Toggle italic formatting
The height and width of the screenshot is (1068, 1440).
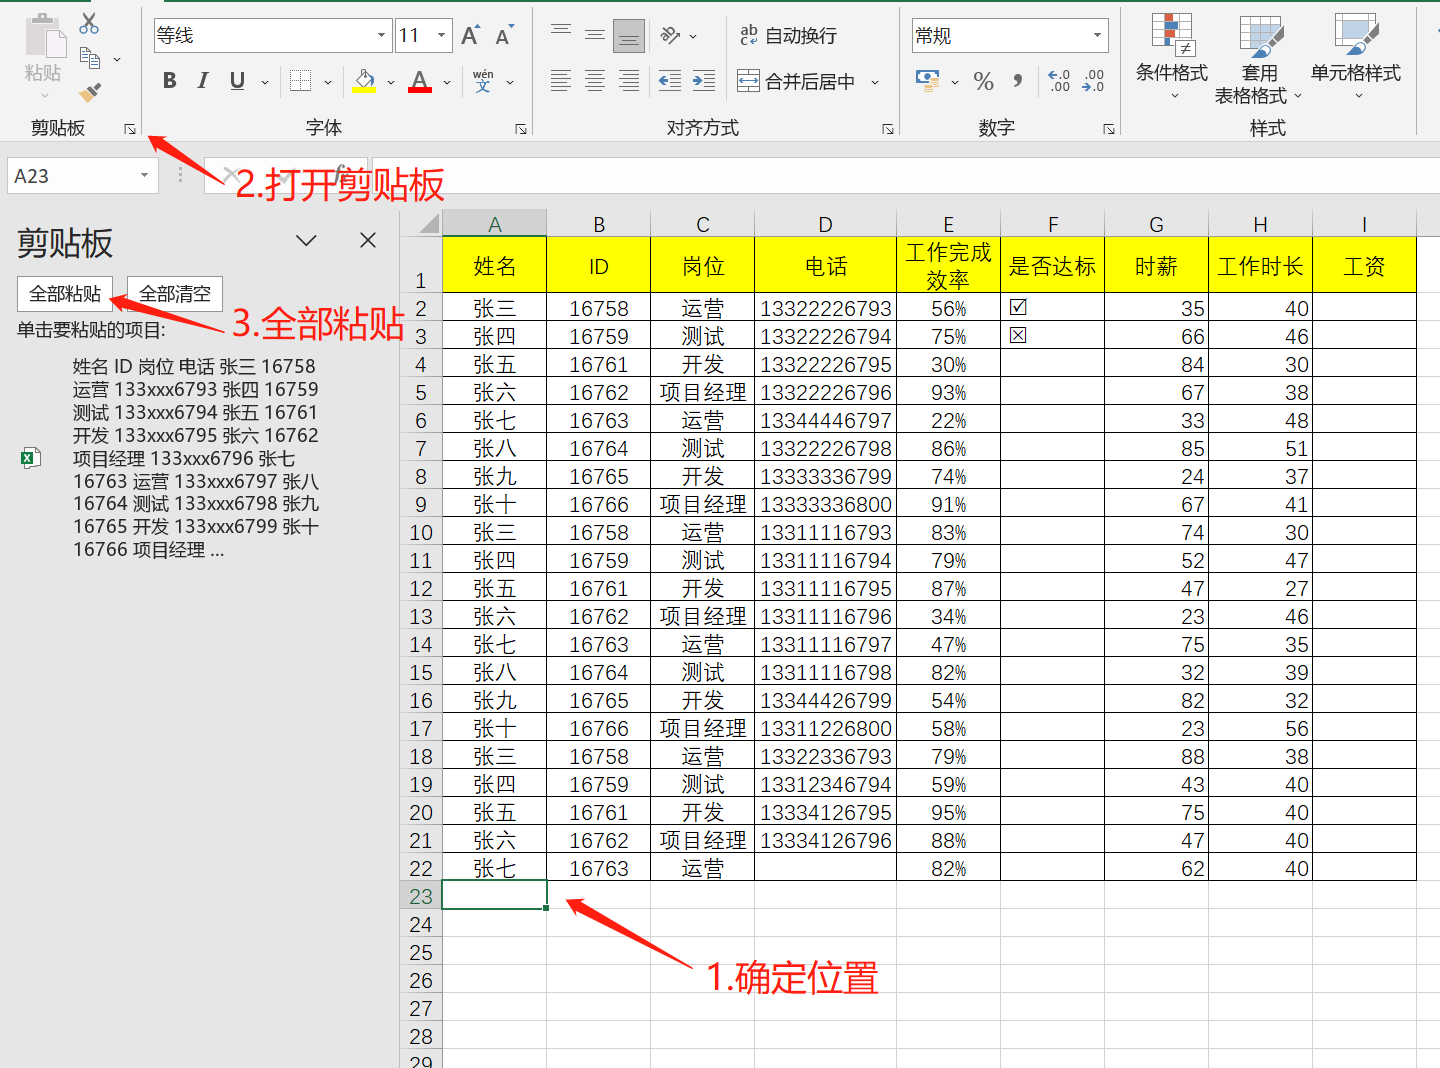click(203, 81)
